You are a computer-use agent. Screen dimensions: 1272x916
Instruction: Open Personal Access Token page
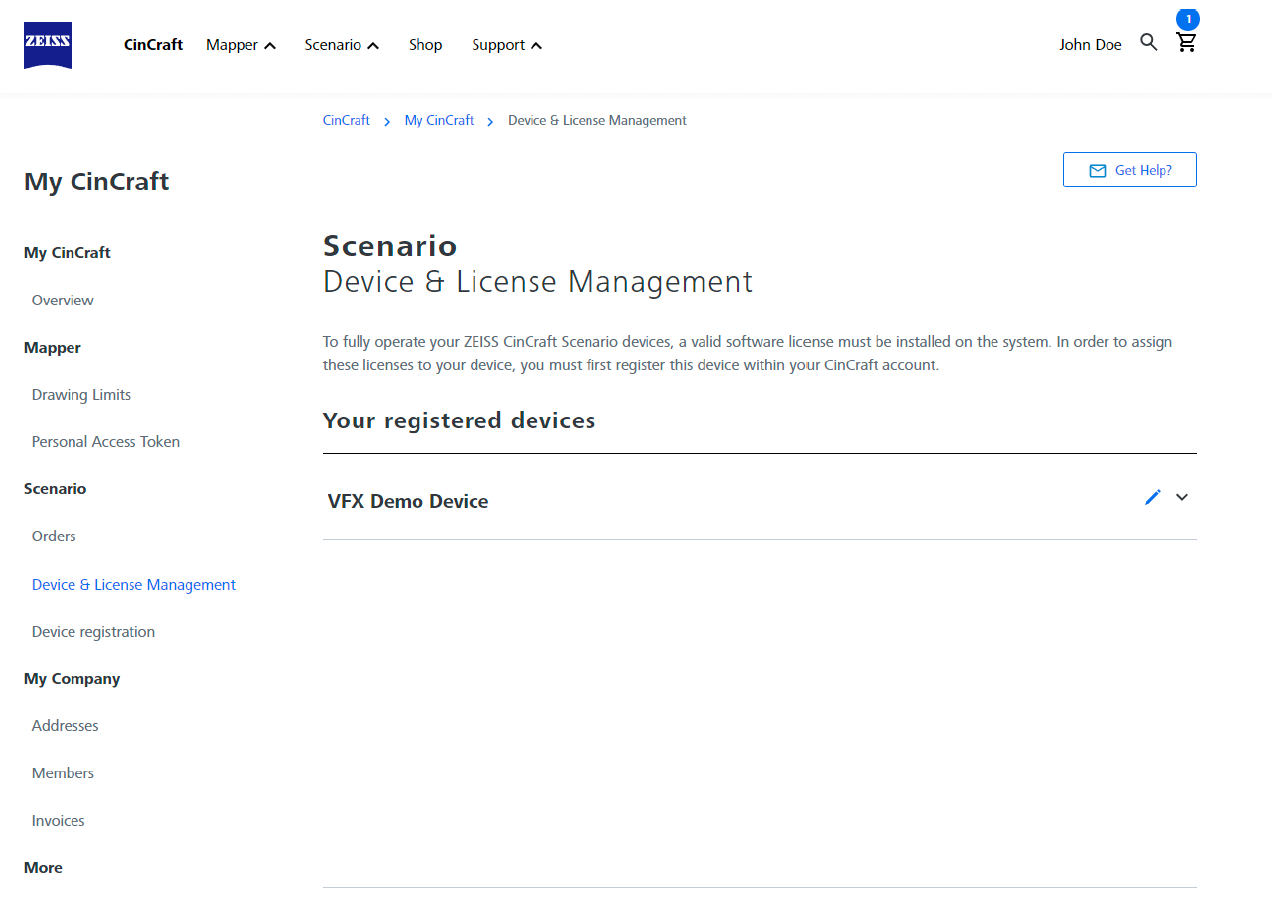(106, 442)
